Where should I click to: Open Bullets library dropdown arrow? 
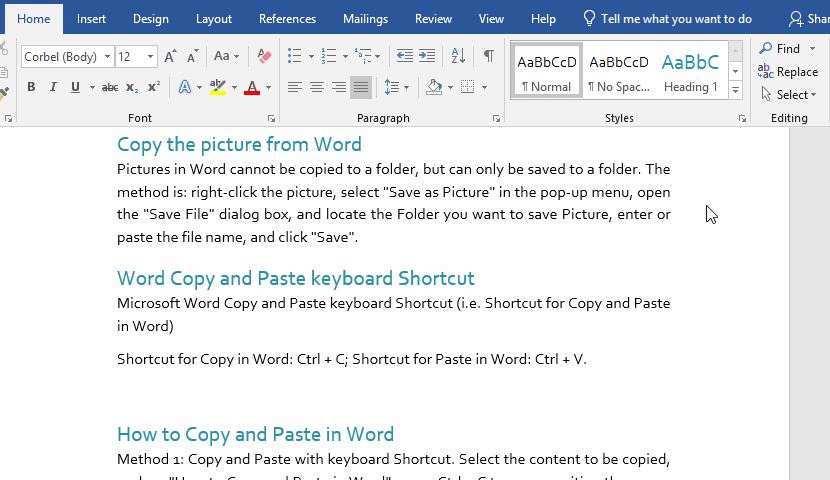(x=311, y=56)
